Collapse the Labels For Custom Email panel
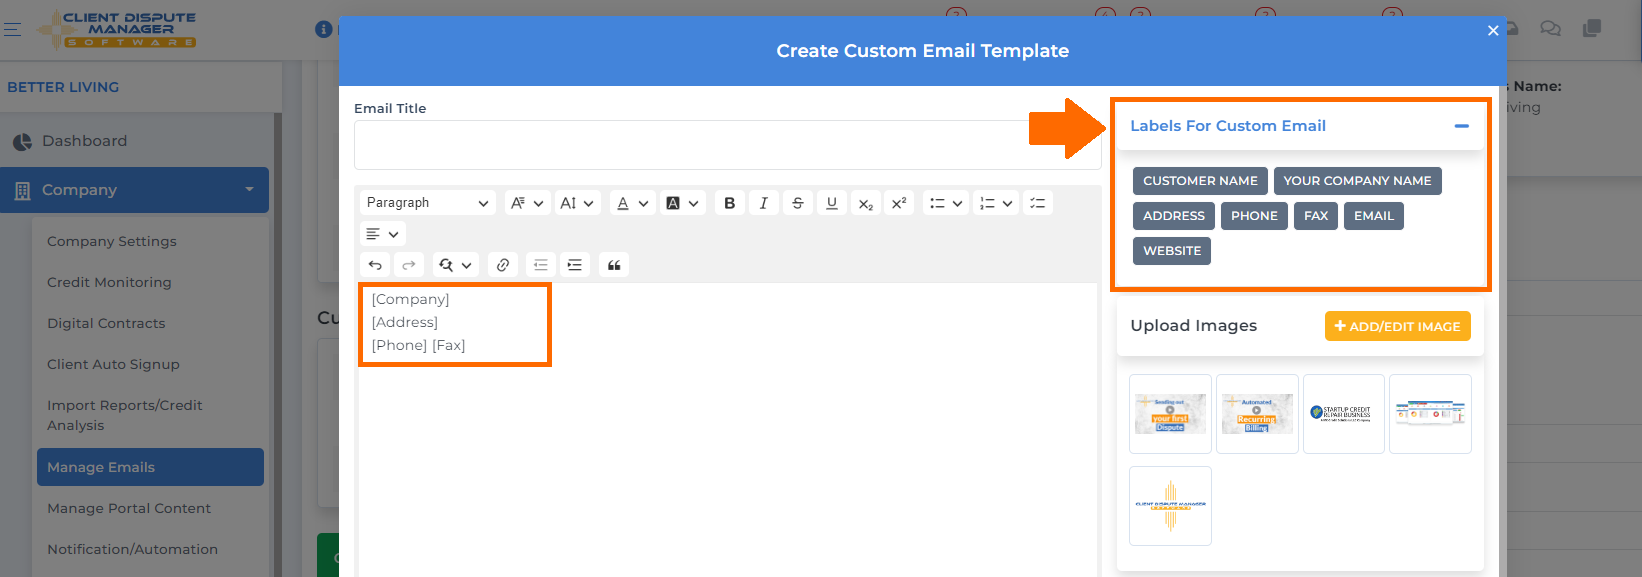Image resolution: width=1642 pixels, height=577 pixels. [x=1461, y=126]
